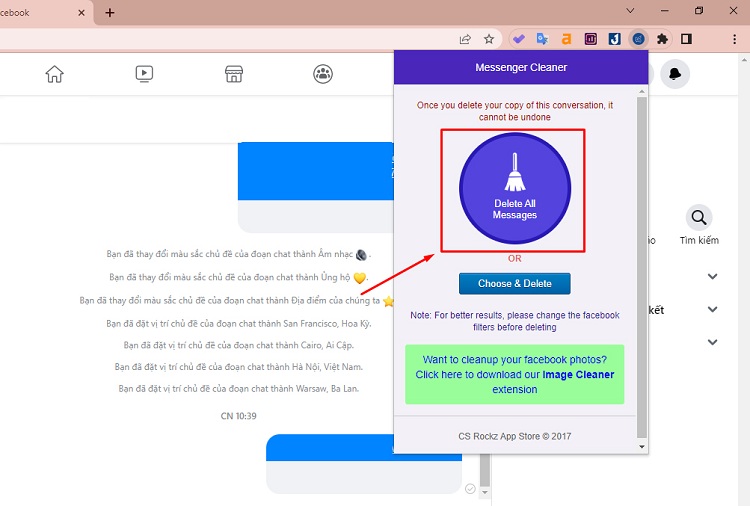Open a new browser tab
The width and height of the screenshot is (750, 506).
coord(110,12)
